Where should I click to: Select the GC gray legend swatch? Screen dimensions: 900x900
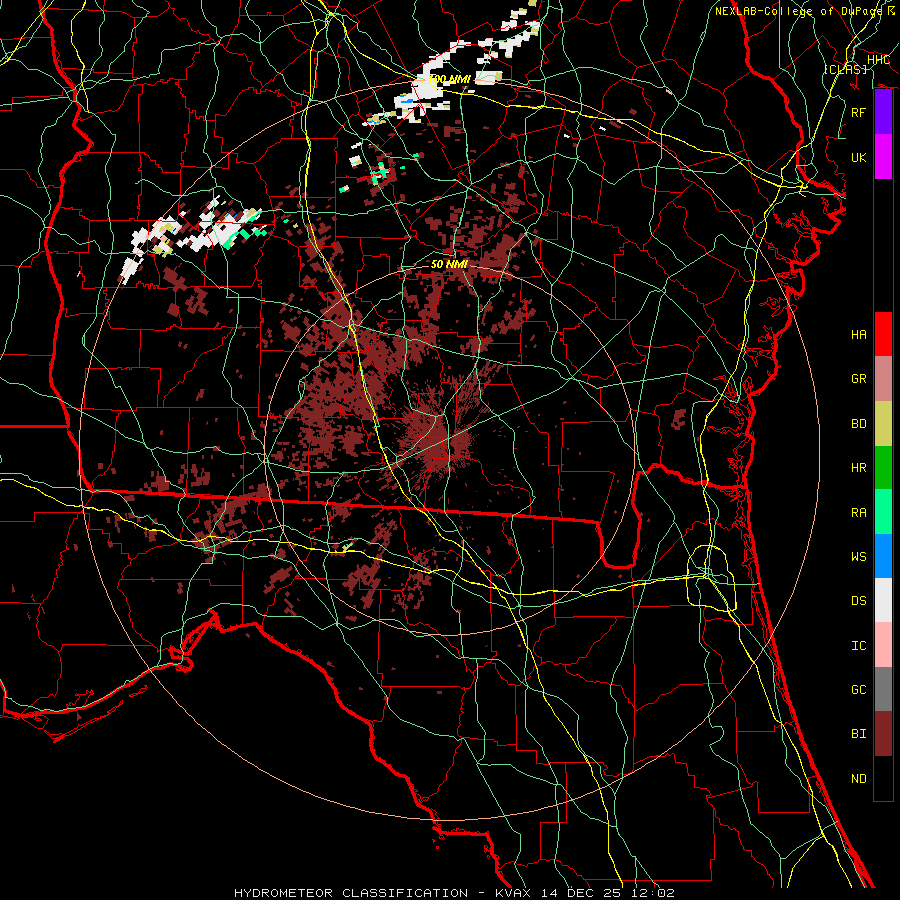[883, 689]
